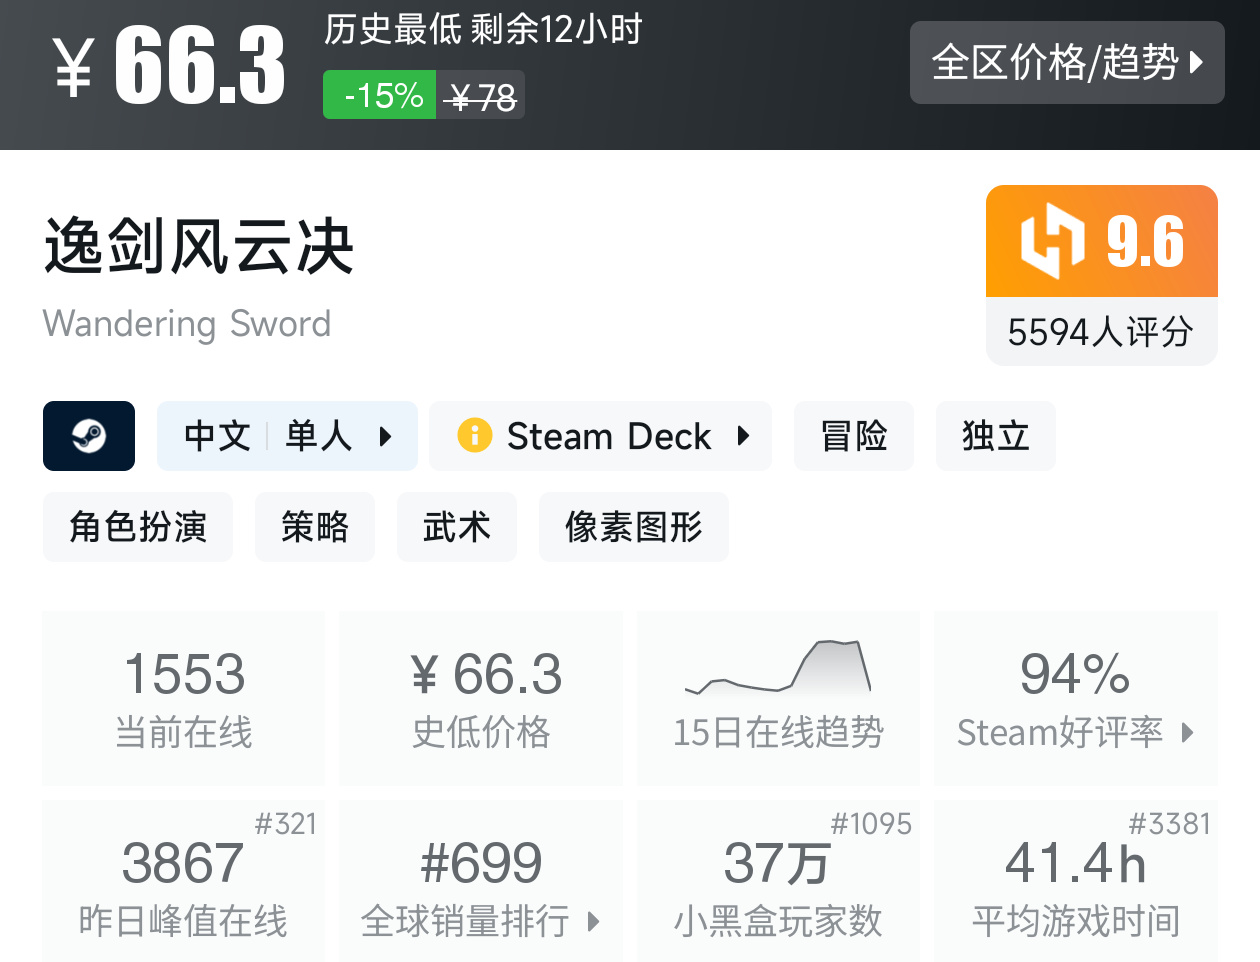Tap the ¥66.3 史低价格 stat card
The height and width of the screenshot is (962, 1260).
click(481, 698)
